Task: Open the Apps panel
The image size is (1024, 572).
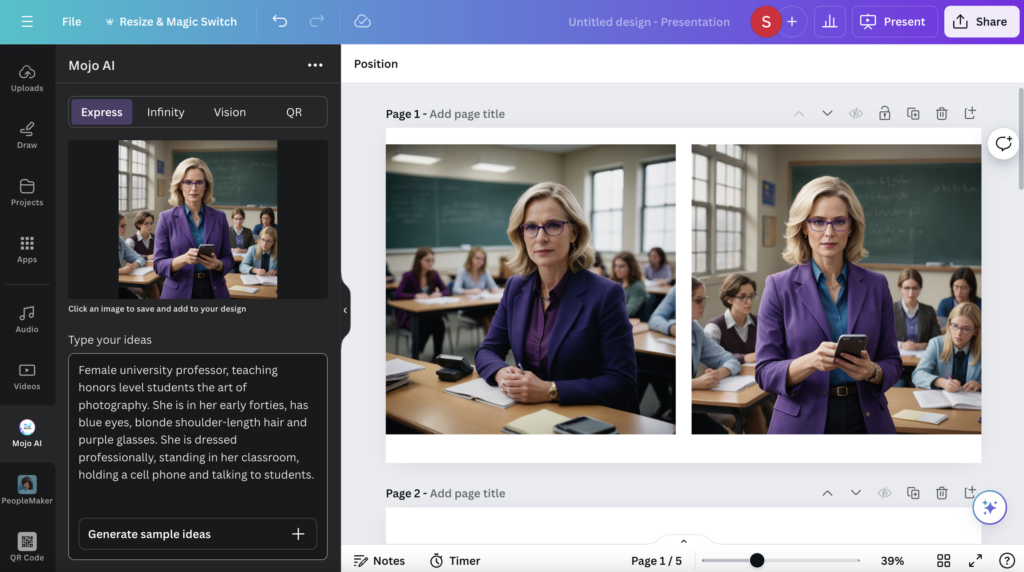Action: pos(27,249)
